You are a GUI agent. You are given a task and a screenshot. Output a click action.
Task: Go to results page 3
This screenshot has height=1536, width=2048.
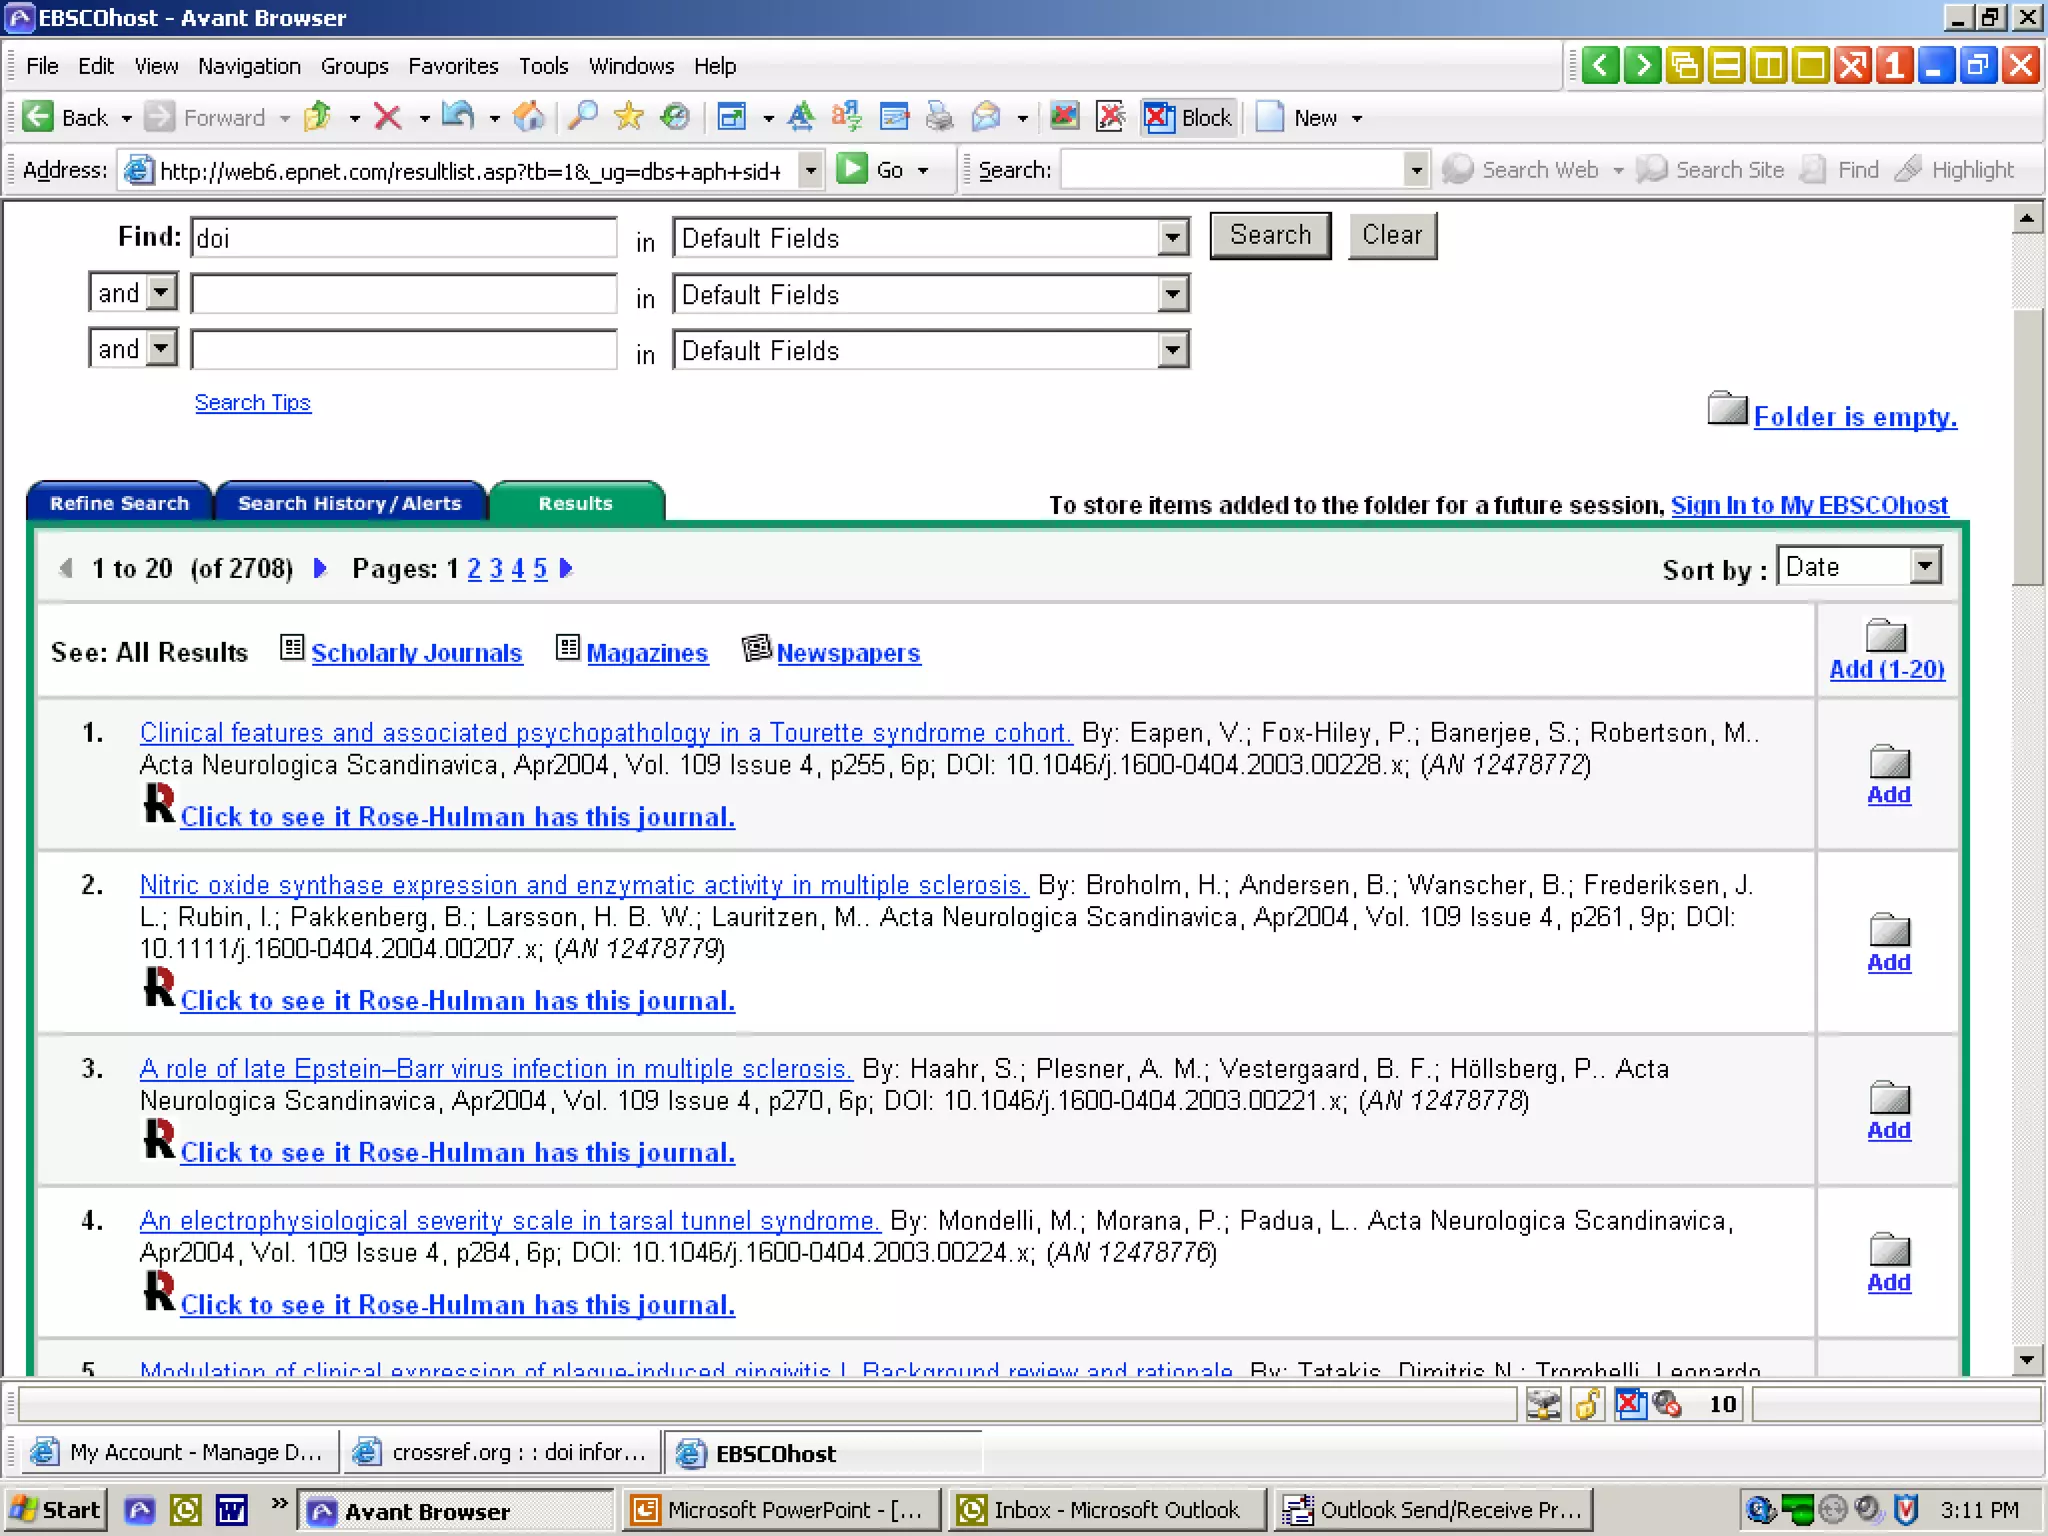coord(496,569)
